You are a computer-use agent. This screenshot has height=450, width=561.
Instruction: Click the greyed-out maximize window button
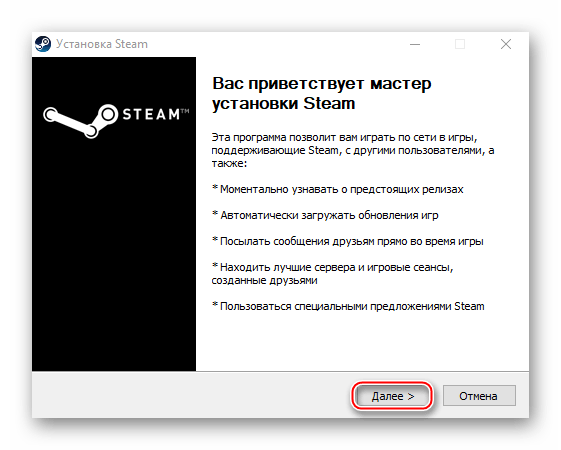pyautogui.click(x=460, y=44)
